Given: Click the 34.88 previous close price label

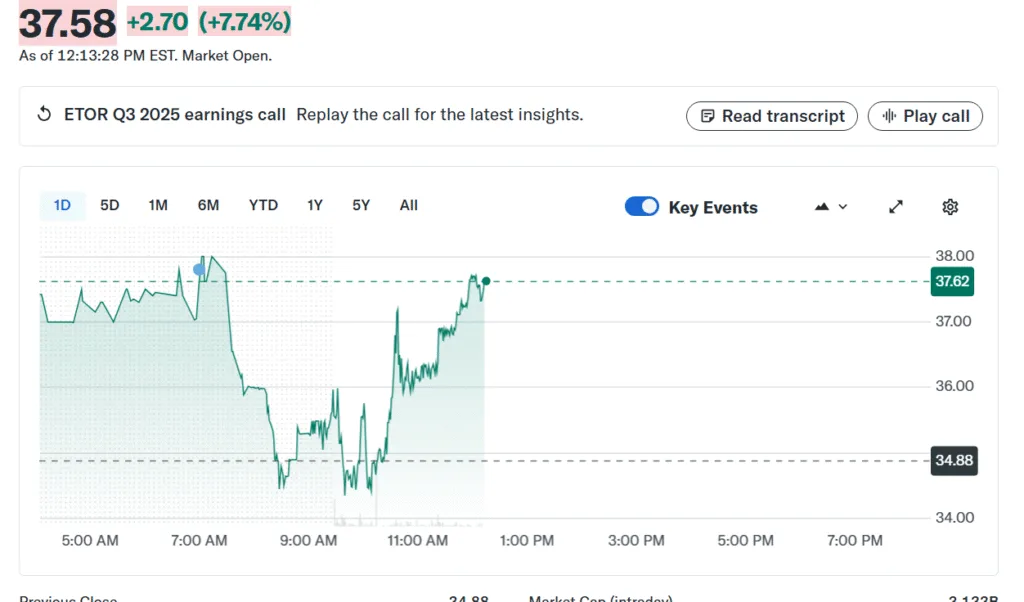Looking at the screenshot, I should (953, 460).
